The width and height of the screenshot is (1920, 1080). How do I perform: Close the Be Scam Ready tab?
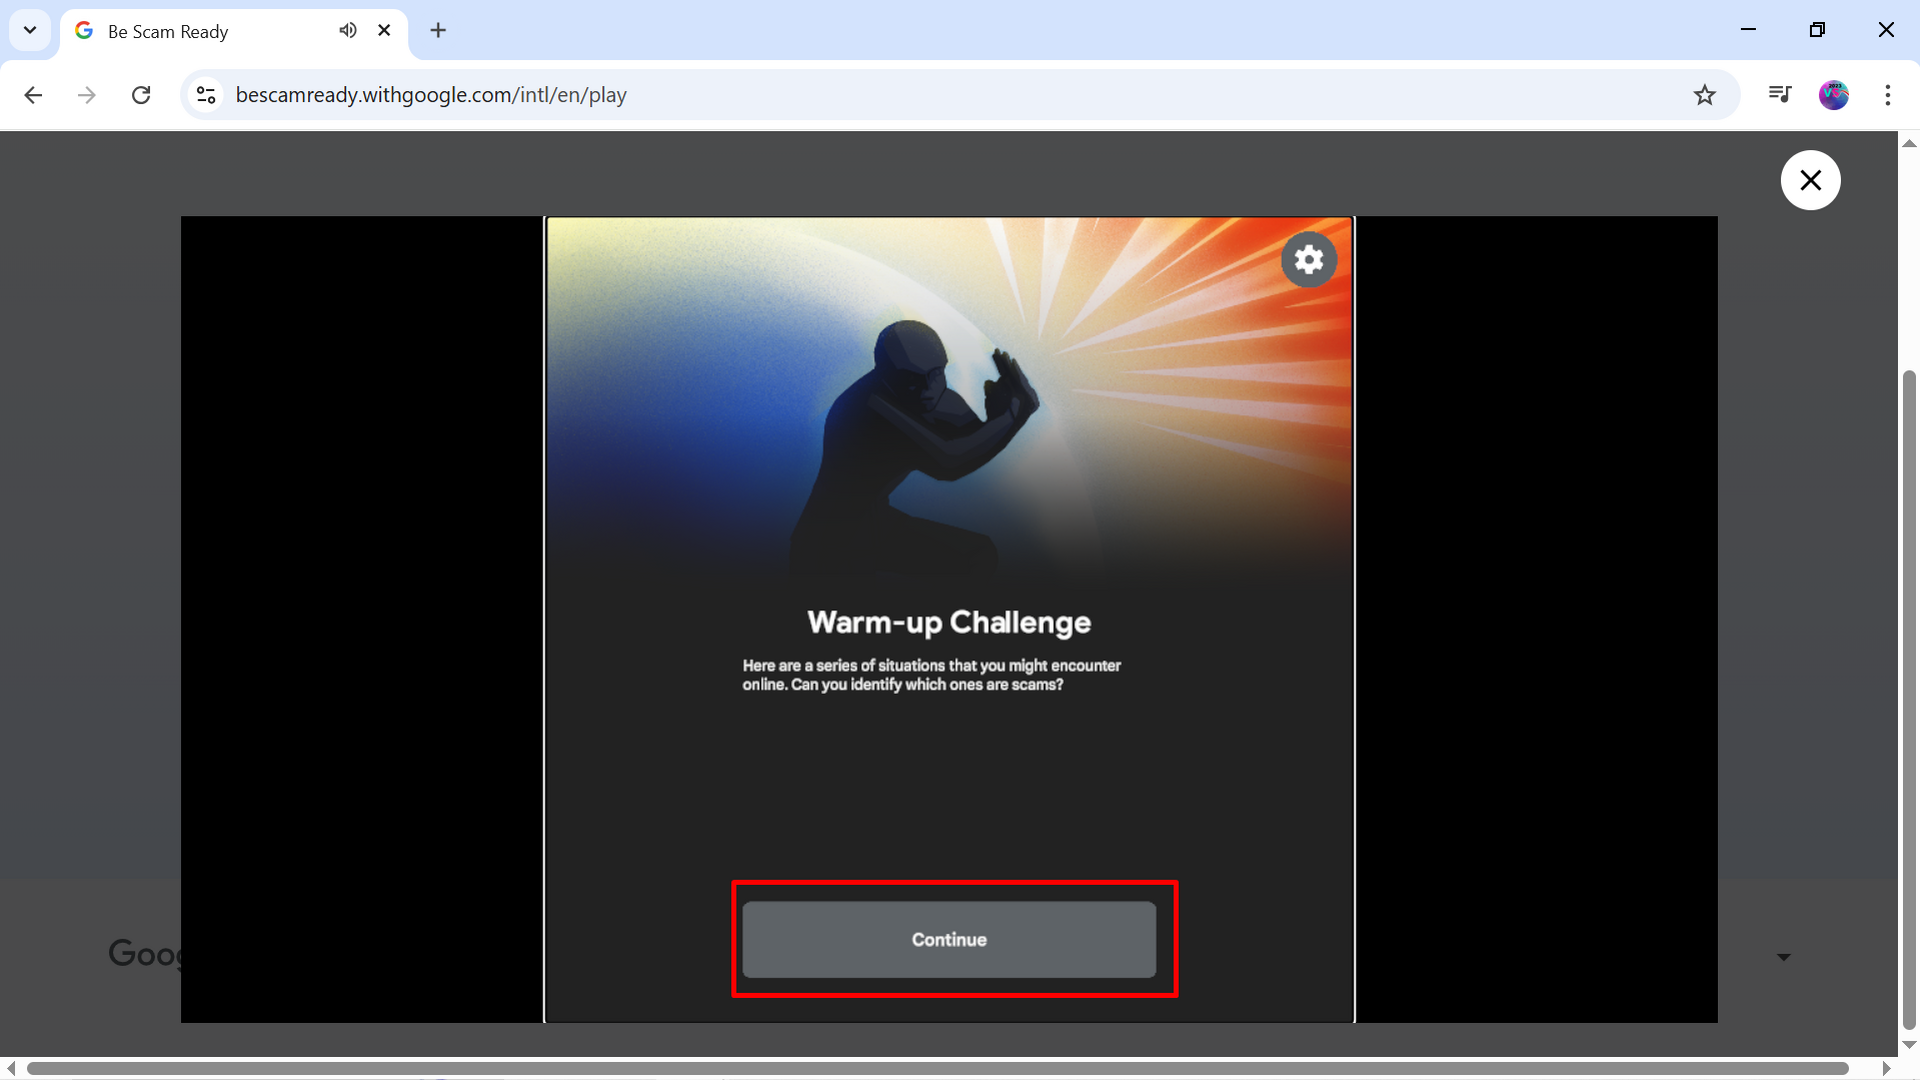(384, 30)
